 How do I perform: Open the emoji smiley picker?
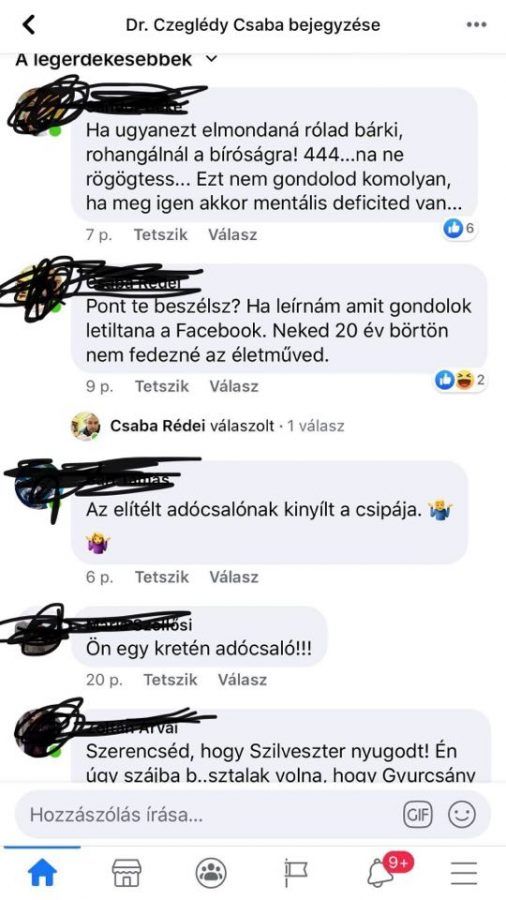462,814
